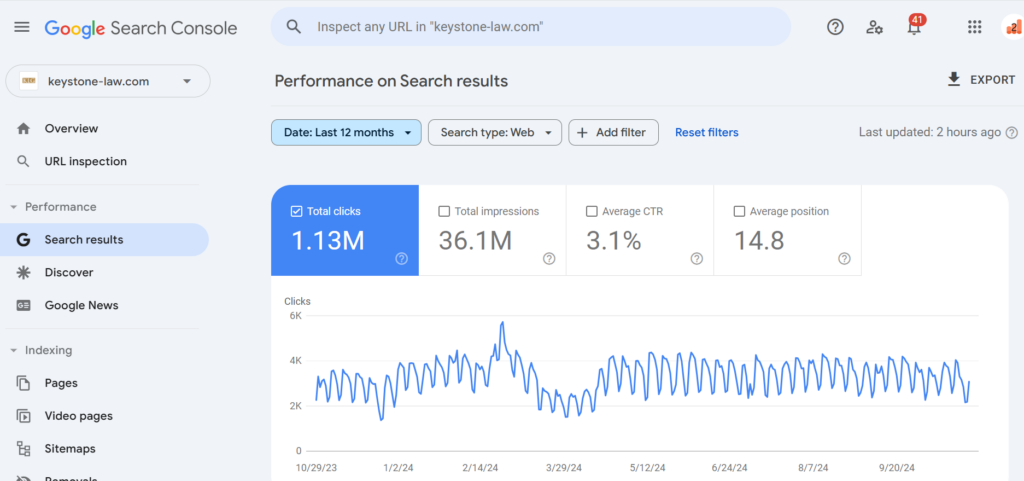
Task: Click the 1.13M total clicks value
Action: [x=327, y=241]
